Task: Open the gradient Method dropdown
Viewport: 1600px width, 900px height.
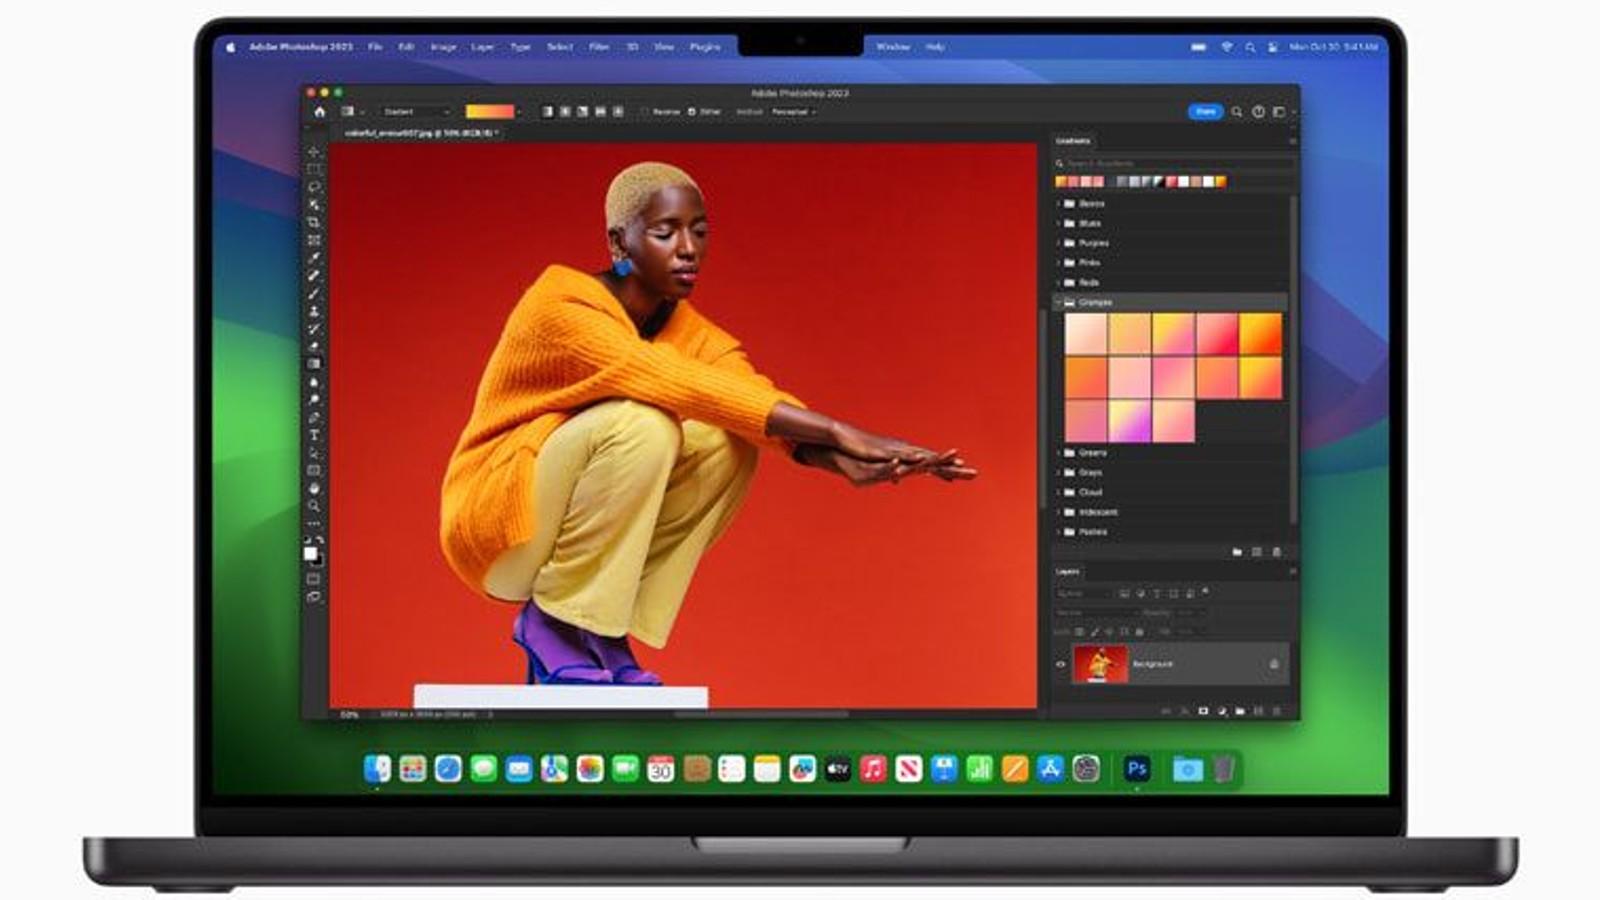Action: pyautogui.click(x=793, y=112)
